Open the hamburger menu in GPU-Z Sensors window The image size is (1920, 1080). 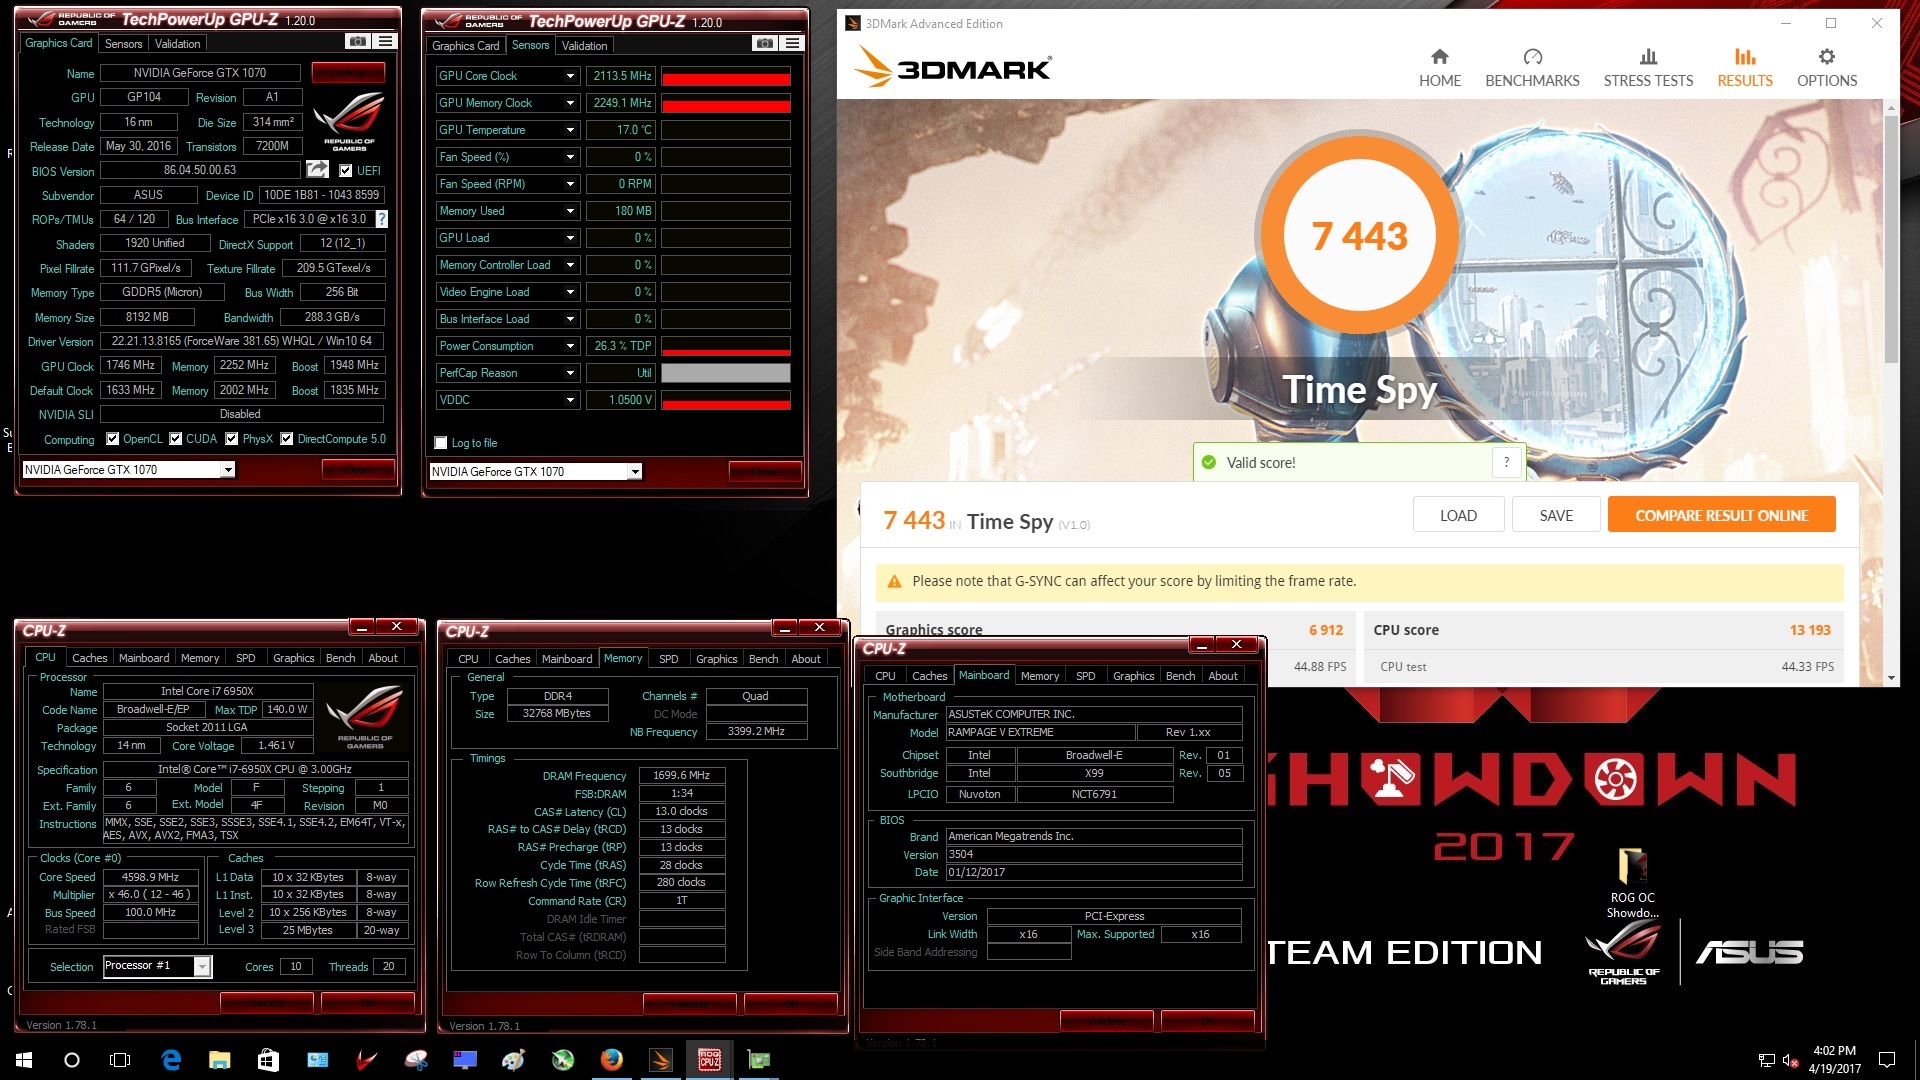point(792,43)
